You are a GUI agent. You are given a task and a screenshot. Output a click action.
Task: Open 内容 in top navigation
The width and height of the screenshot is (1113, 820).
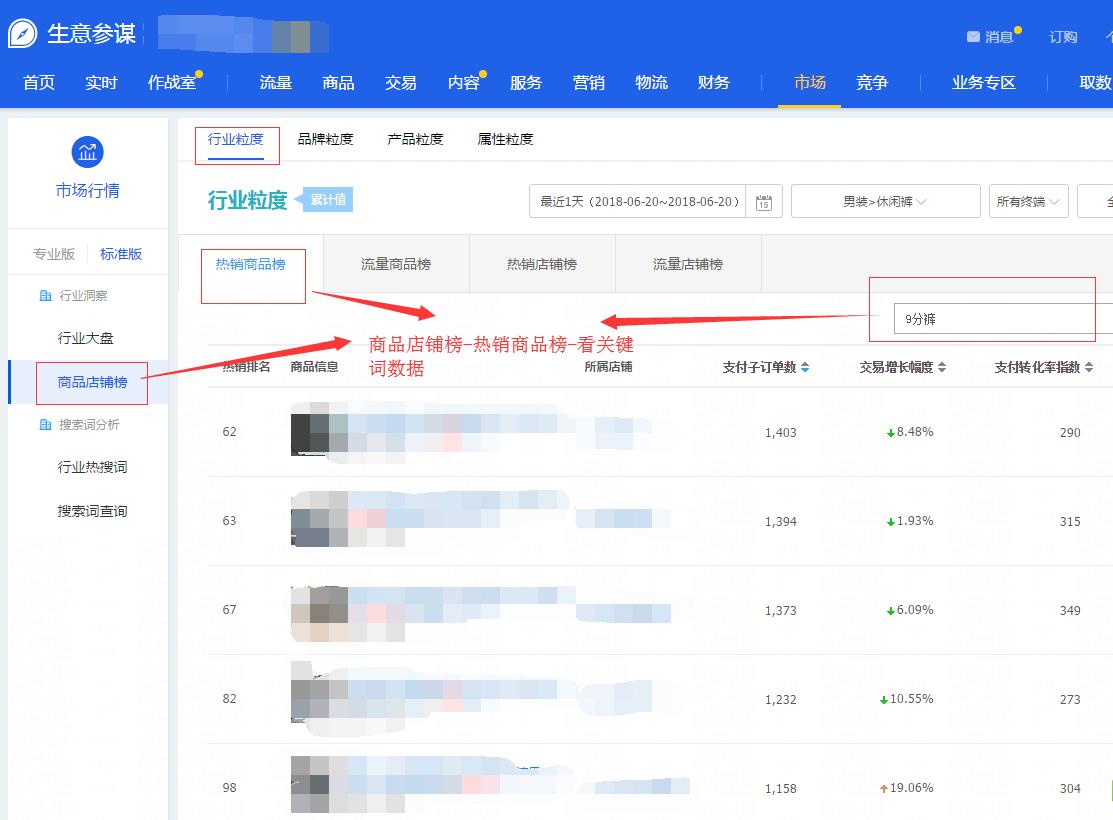point(464,82)
